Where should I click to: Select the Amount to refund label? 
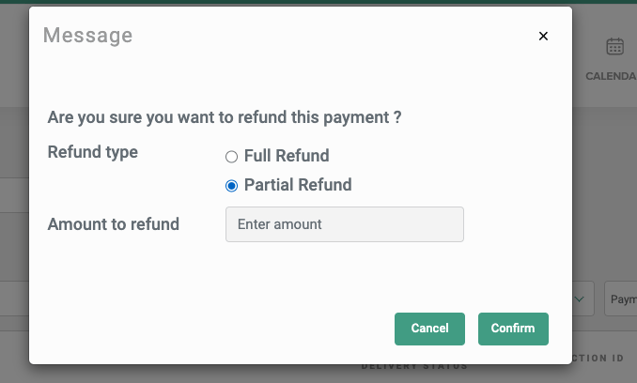[x=113, y=224]
